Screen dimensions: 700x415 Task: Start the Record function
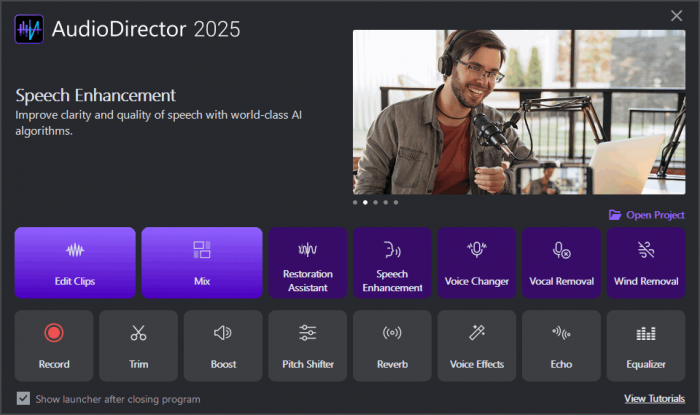pos(54,346)
